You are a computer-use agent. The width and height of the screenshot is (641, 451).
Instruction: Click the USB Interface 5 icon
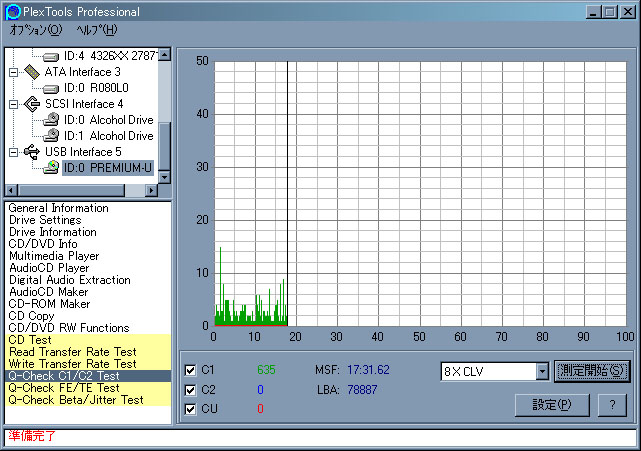tap(32, 152)
